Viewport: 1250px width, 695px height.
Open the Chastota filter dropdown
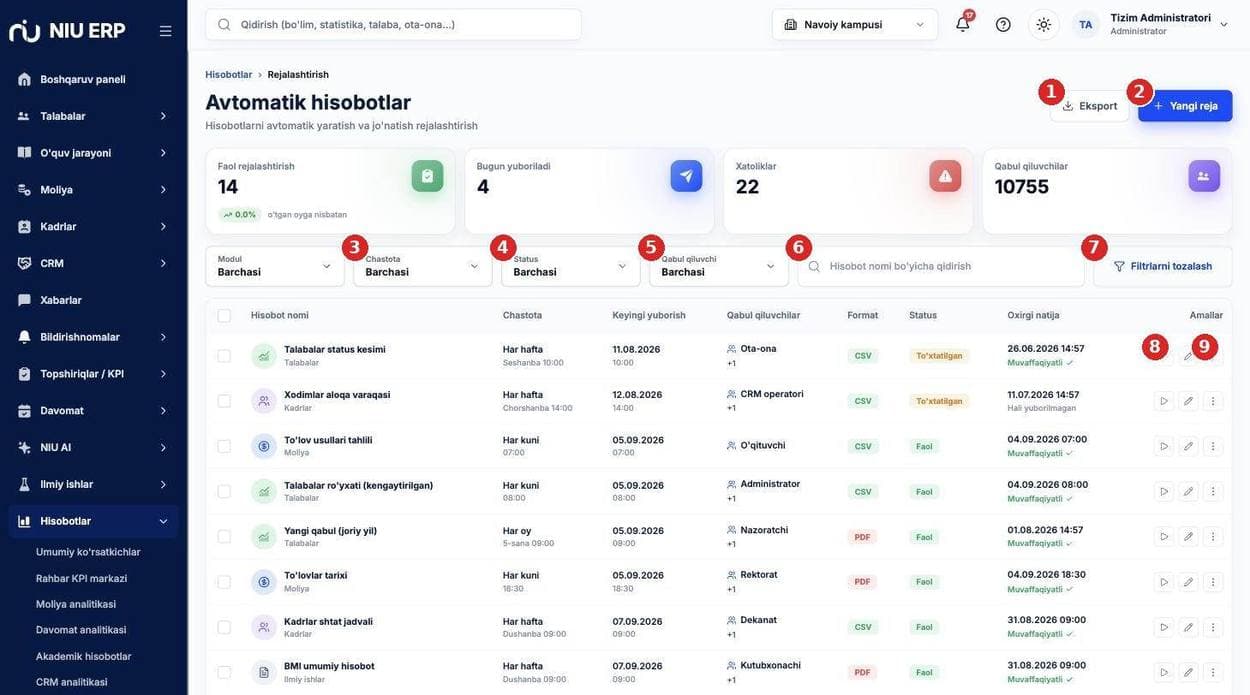423,266
